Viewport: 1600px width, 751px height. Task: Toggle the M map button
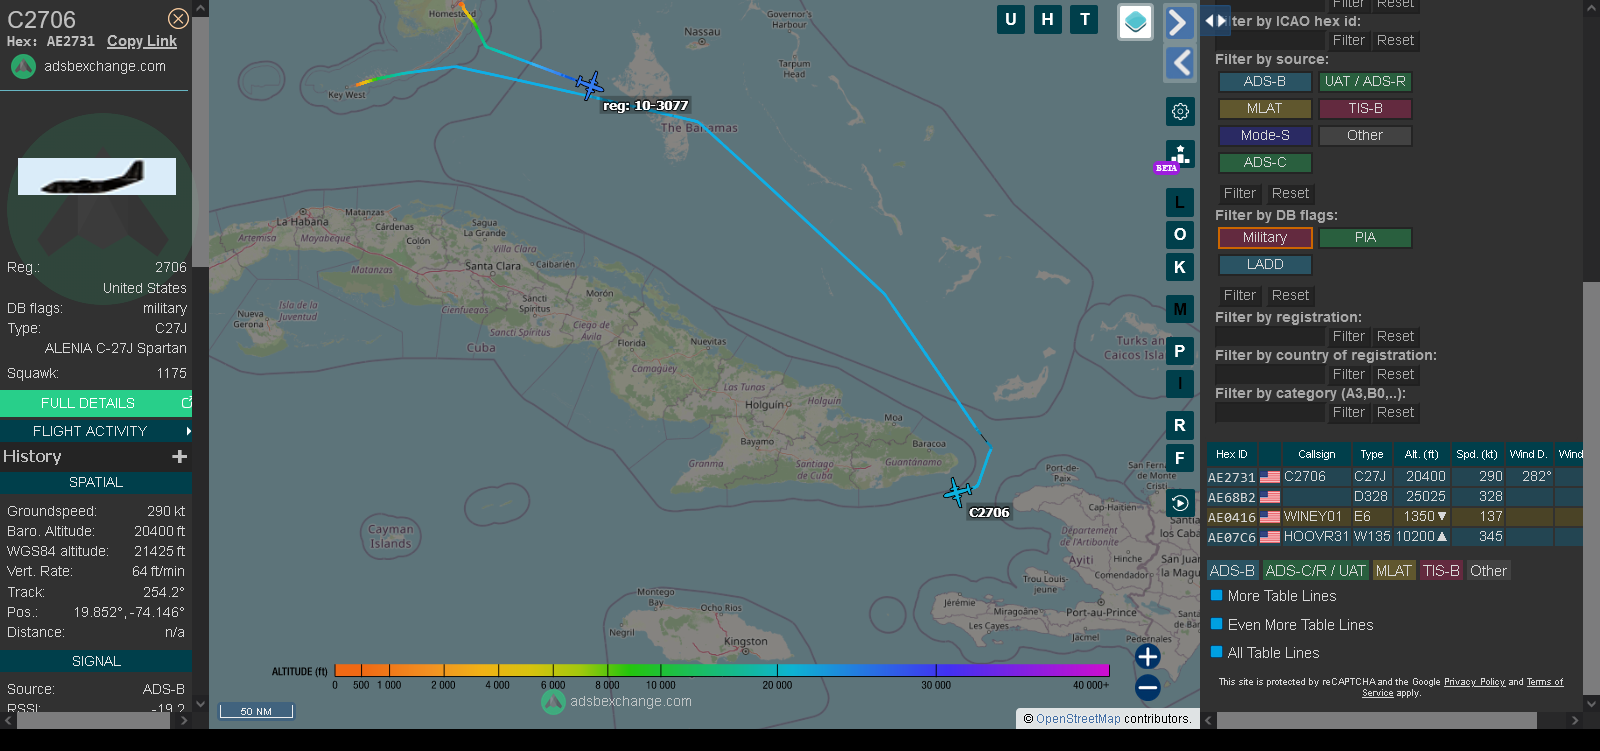(x=1180, y=310)
